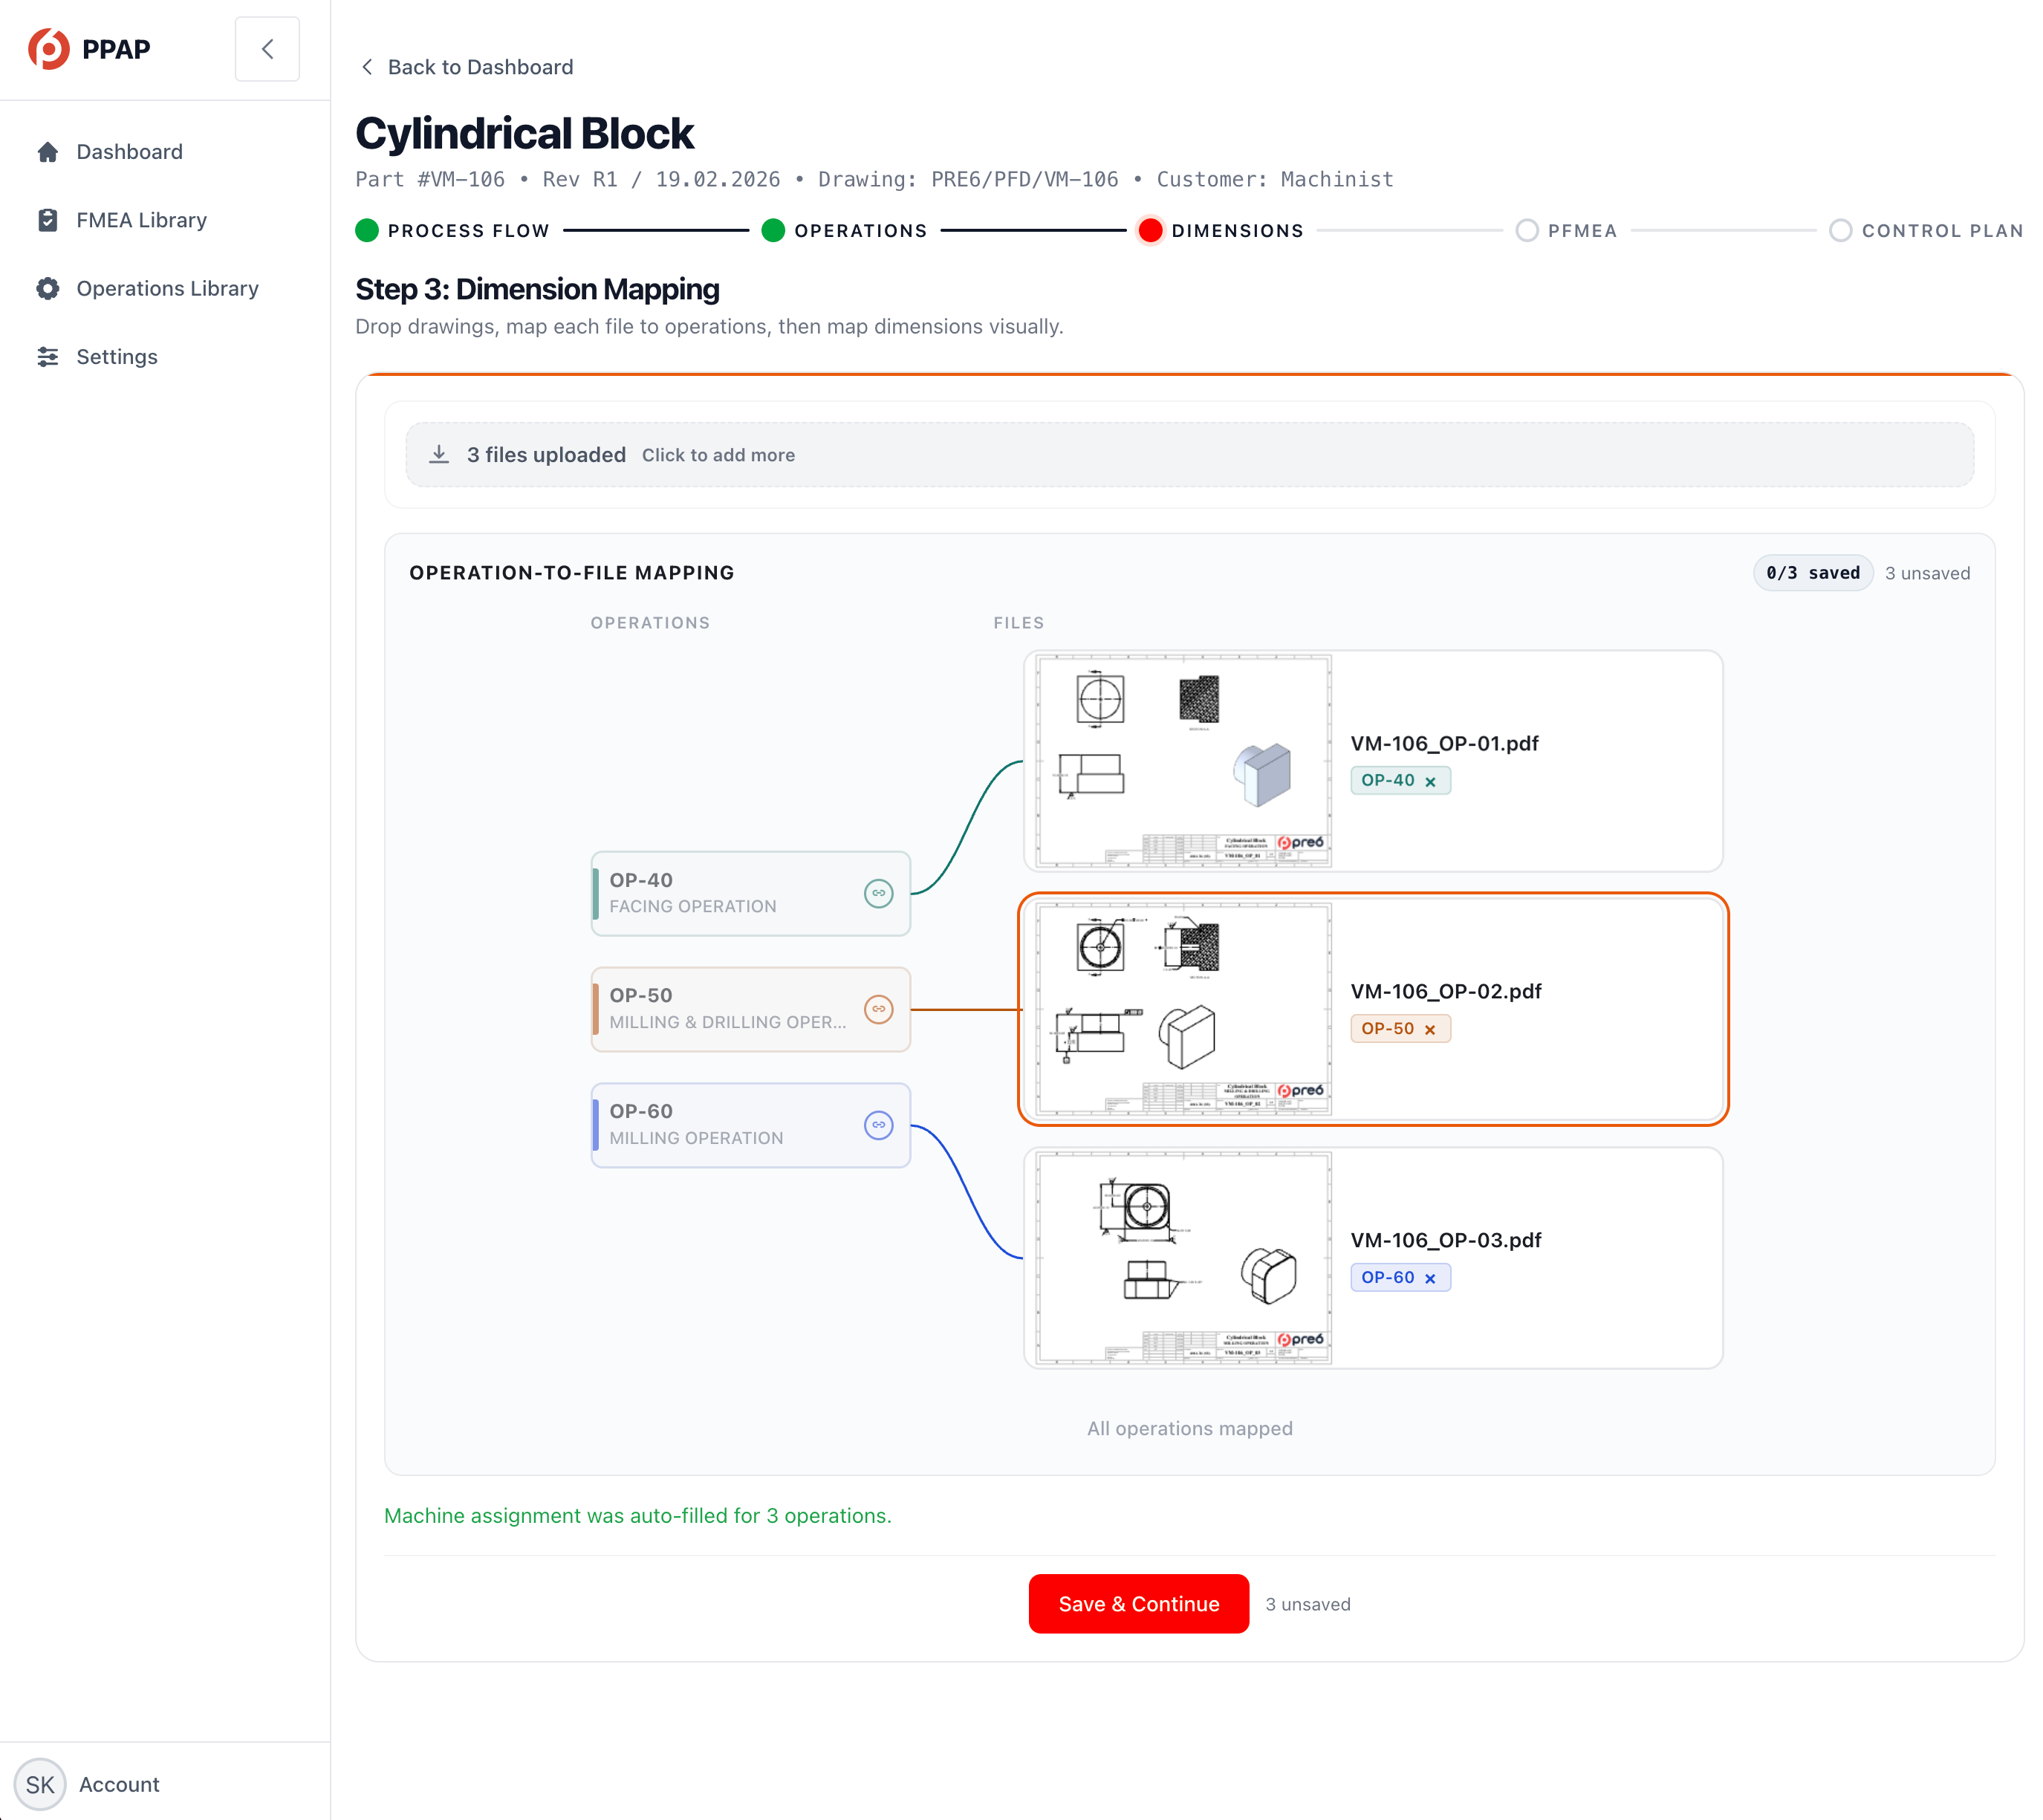Select the PFMEA step circle
Image resolution: width=2043 pixels, height=1820 pixels.
[x=1526, y=231]
